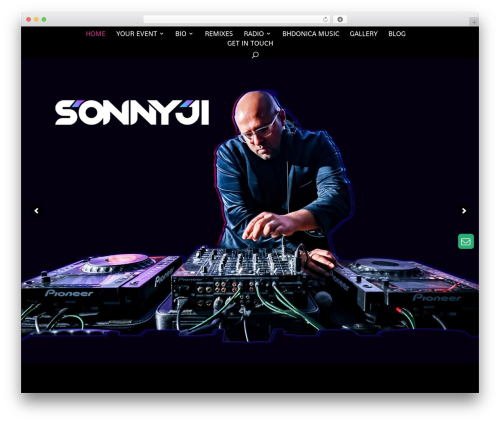Click the SONNYJI logo
The height and width of the screenshot is (423, 500).
132,113
